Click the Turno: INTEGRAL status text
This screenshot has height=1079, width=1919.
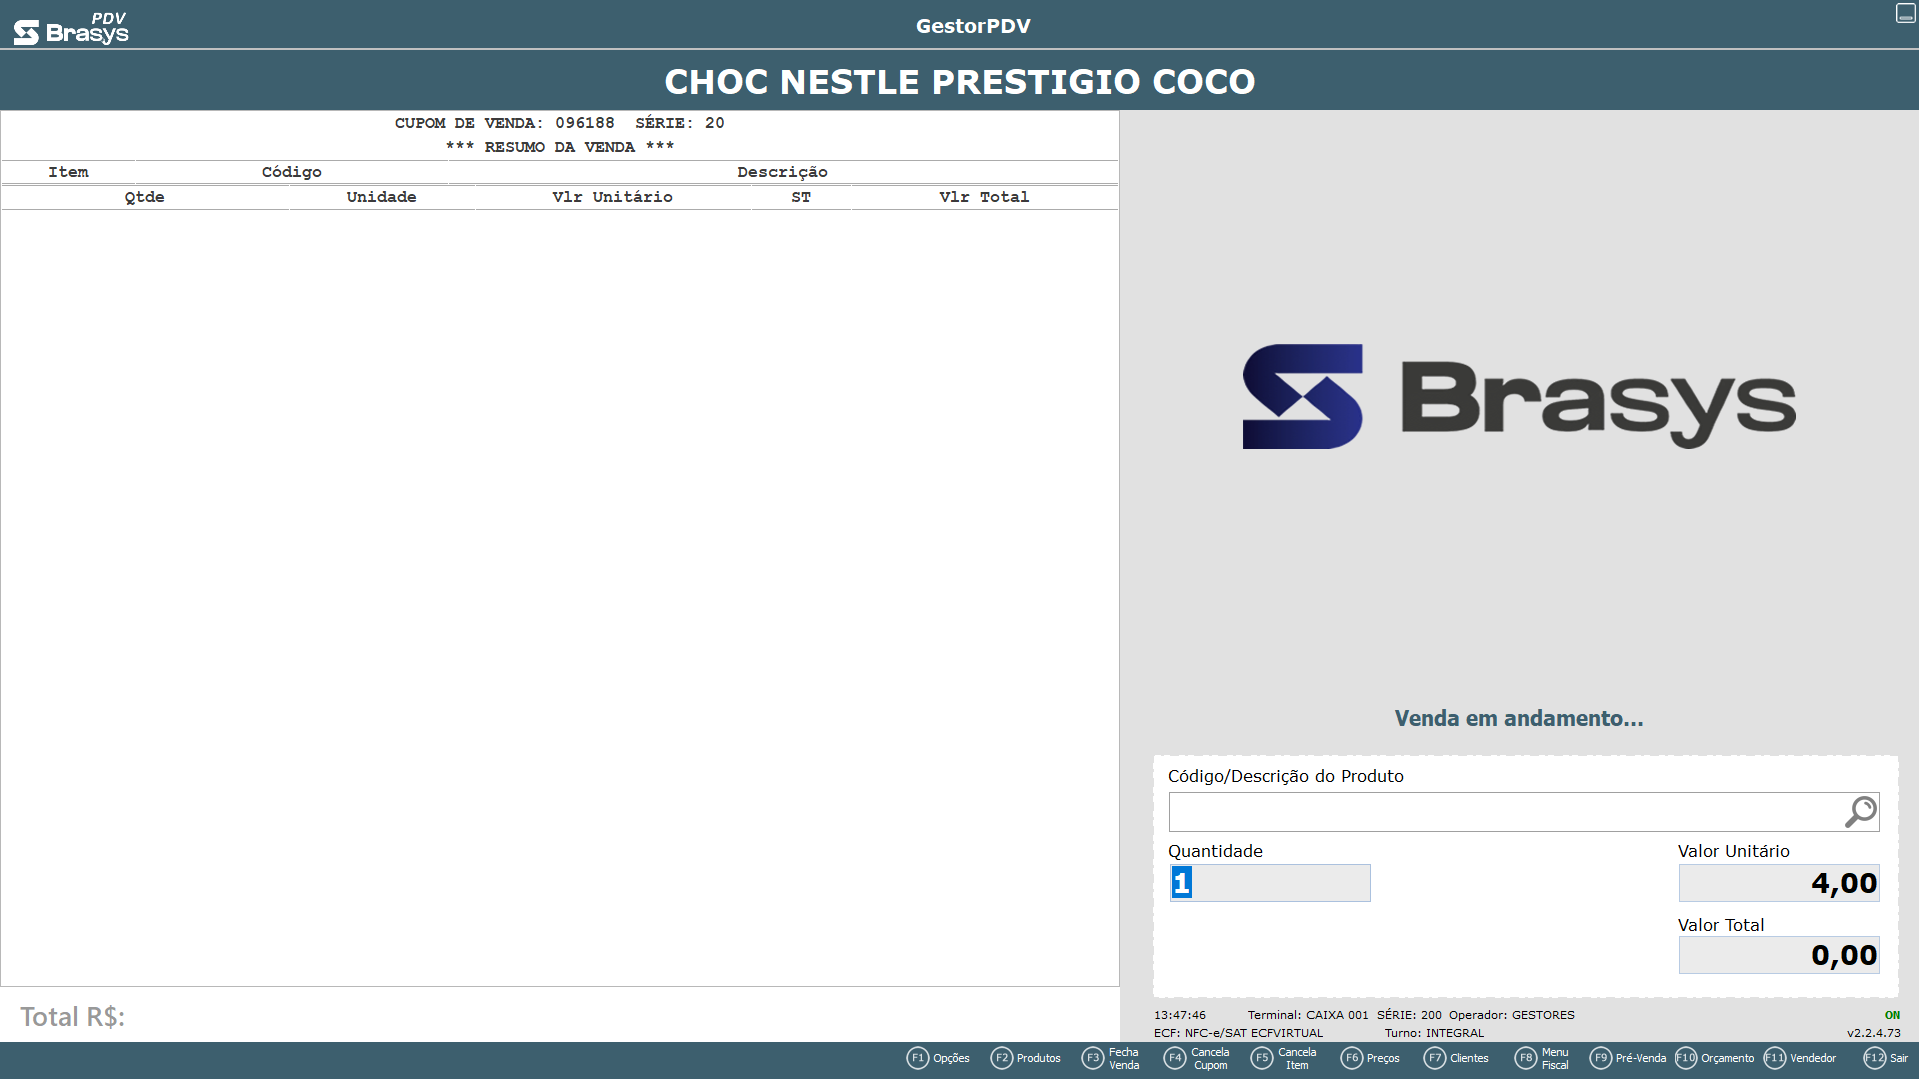coord(1434,1033)
